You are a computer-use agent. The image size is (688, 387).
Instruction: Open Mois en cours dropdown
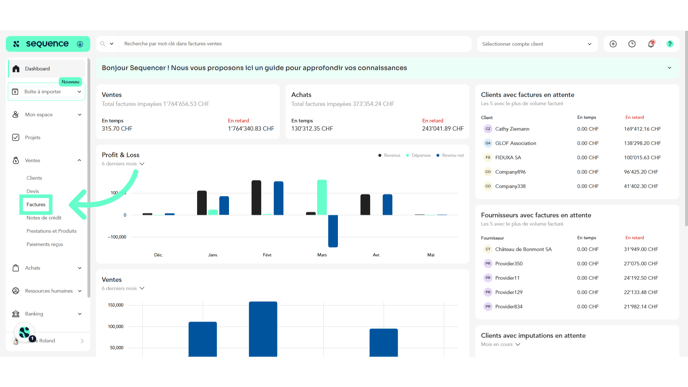tap(500, 344)
